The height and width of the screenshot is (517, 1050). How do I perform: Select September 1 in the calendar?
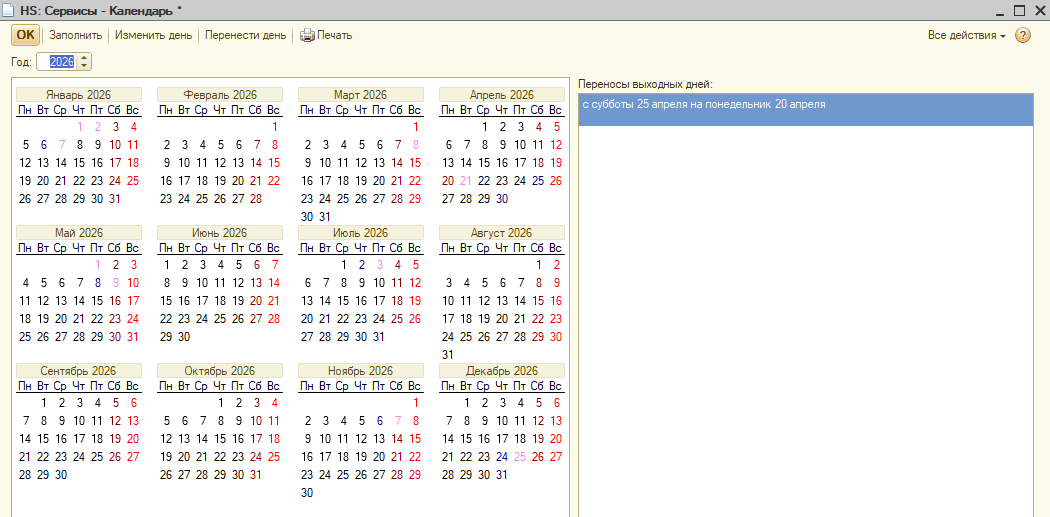coord(44,402)
